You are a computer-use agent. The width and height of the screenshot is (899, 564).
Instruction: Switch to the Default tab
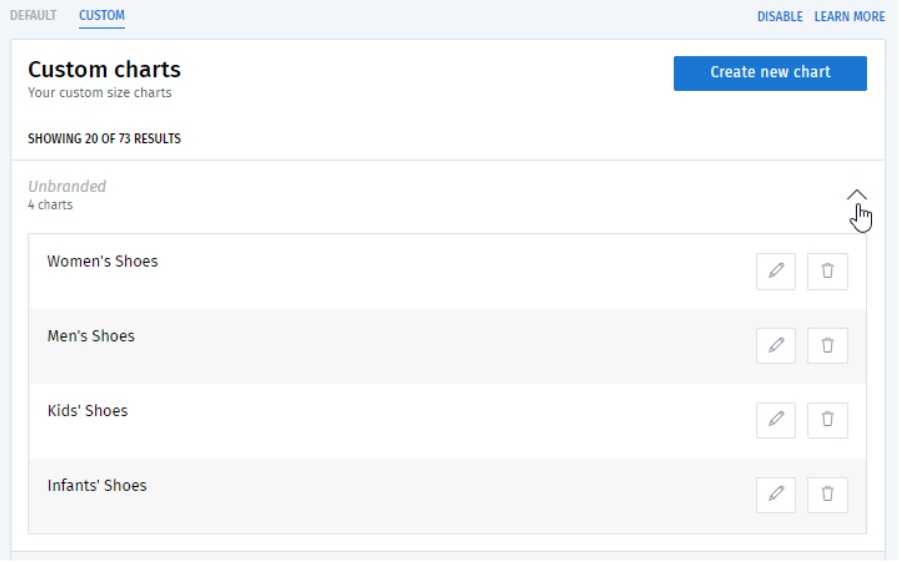pyautogui.click(x=33, y=16)
